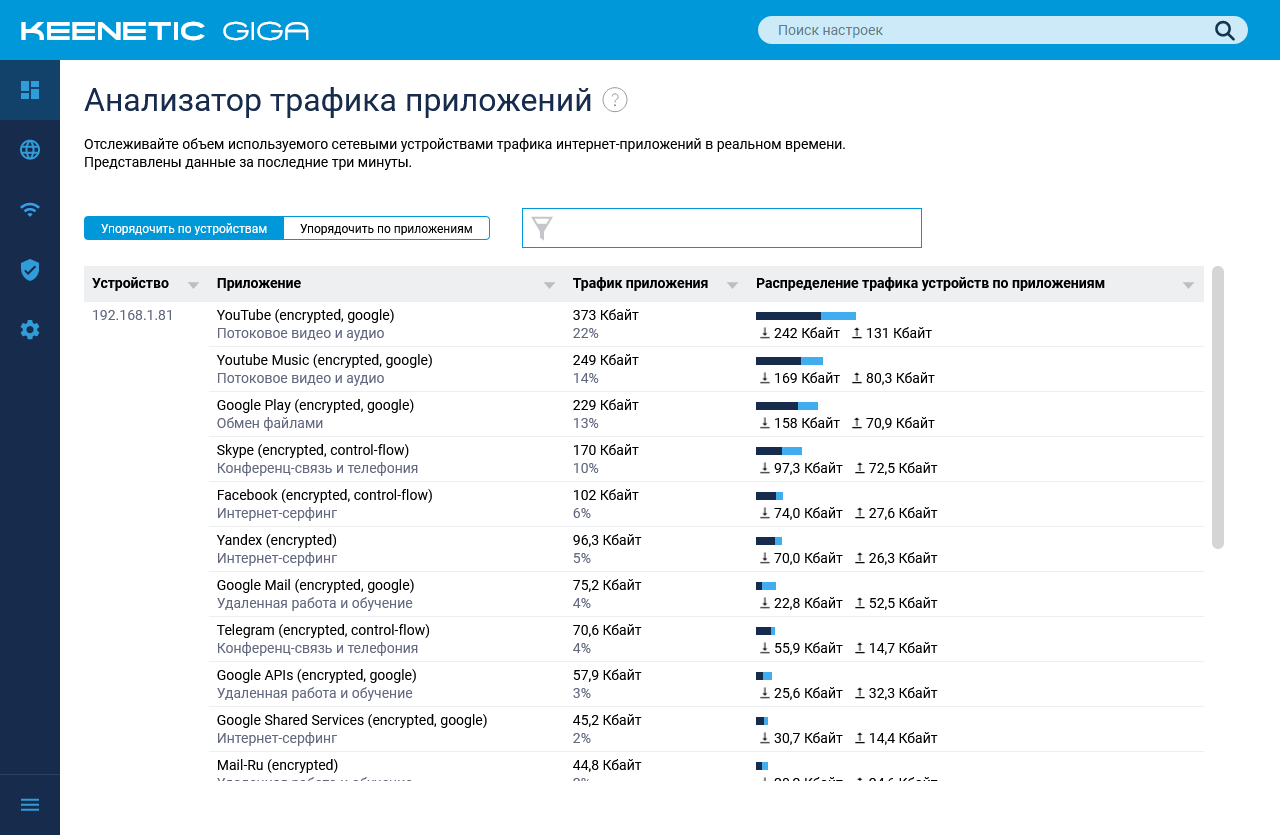Click the '229 Кбайт' traffic value
1280x835 pixels.
pos(606,405)
